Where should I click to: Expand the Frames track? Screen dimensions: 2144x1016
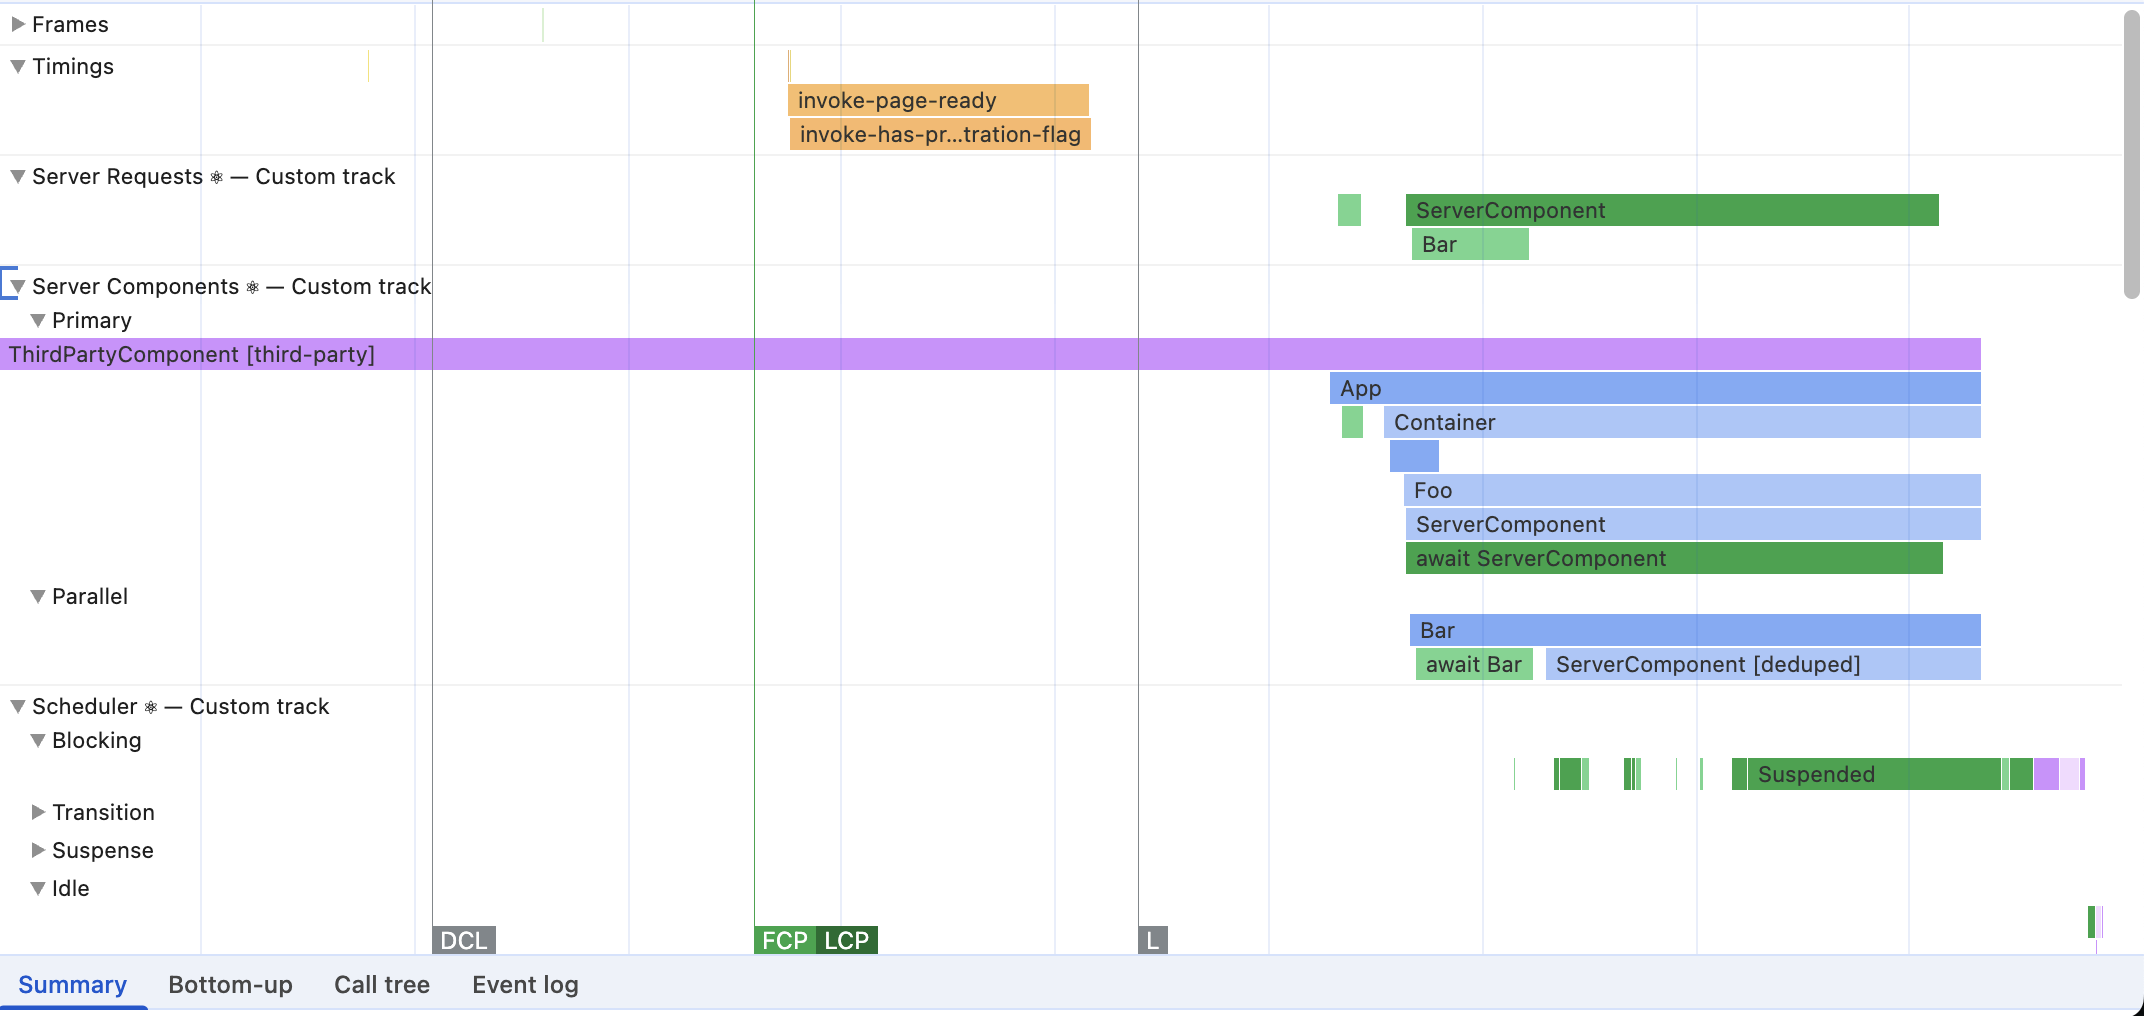18,25
